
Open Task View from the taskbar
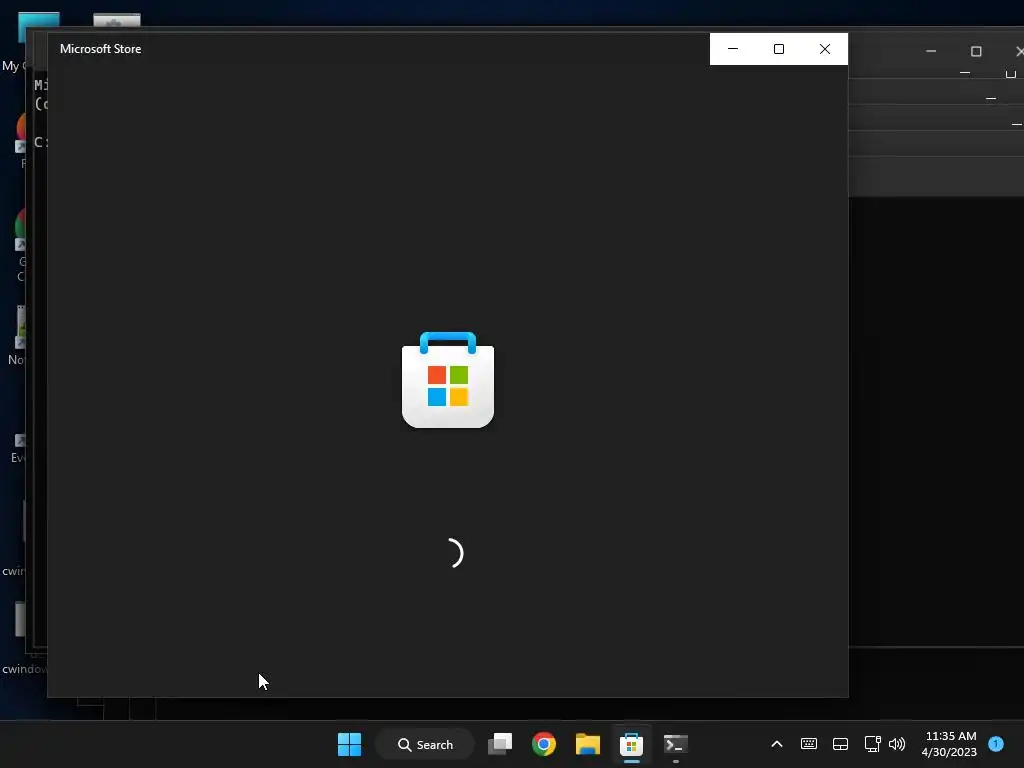[500, 744]
